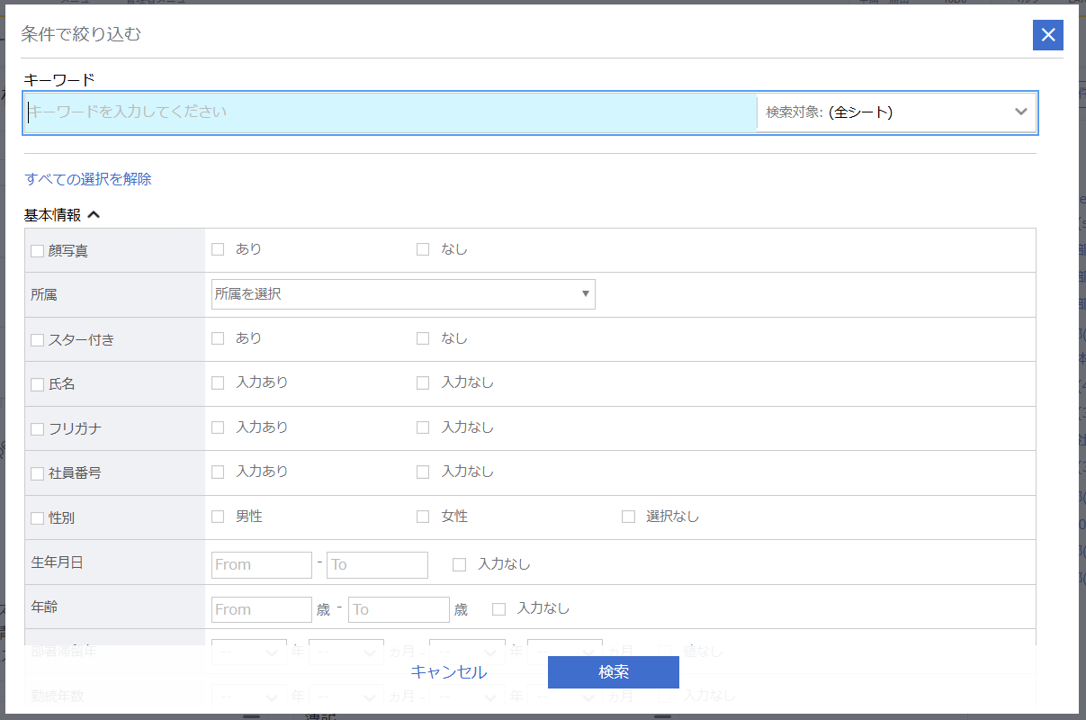The height and width of the screenshot is (720, 1086).
Task: Select 選択なし under 性別
Action: (x=628, y=516)
